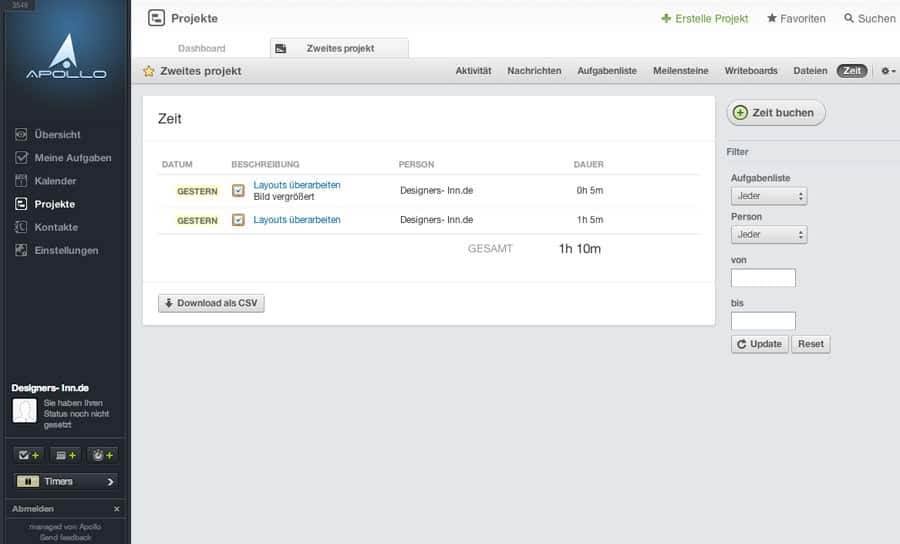The image size is (900, 544).
Task: Open the gear settings menu in project bar
Action: [888, 71]
